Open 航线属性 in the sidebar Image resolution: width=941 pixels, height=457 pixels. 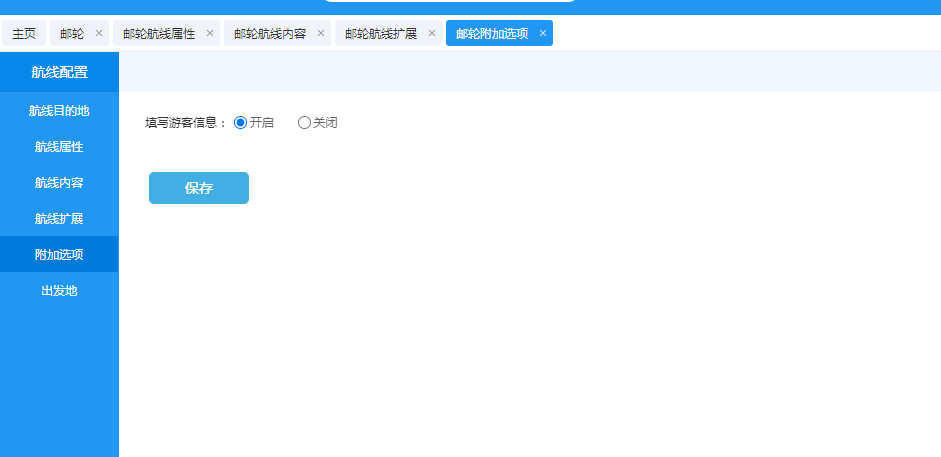(59, 146)
